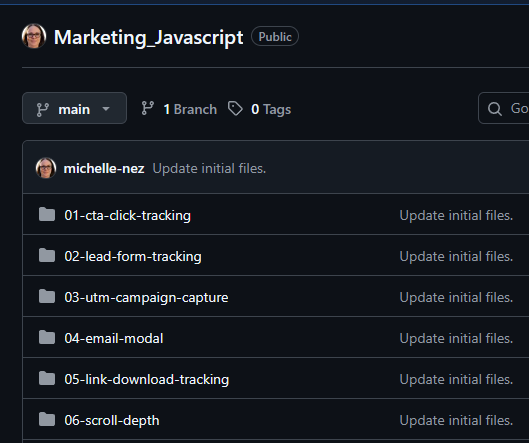Click the folder icon for 06-scroll-depth
Viewport: 529px width, 443px height.
(47, 419)
